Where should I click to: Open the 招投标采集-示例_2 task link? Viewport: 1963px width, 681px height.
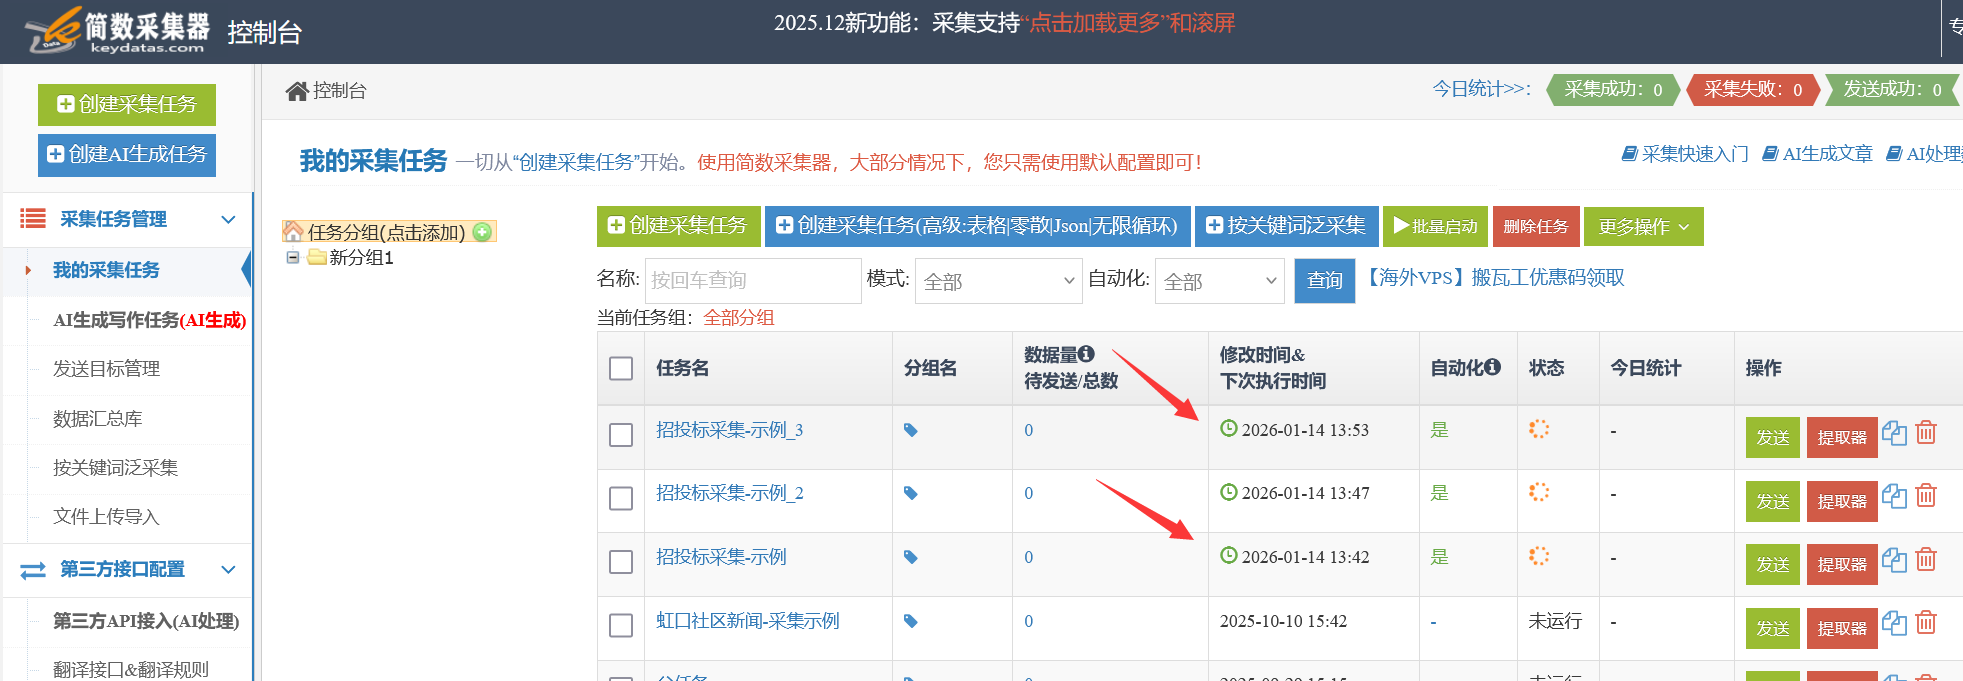(729, 493)
